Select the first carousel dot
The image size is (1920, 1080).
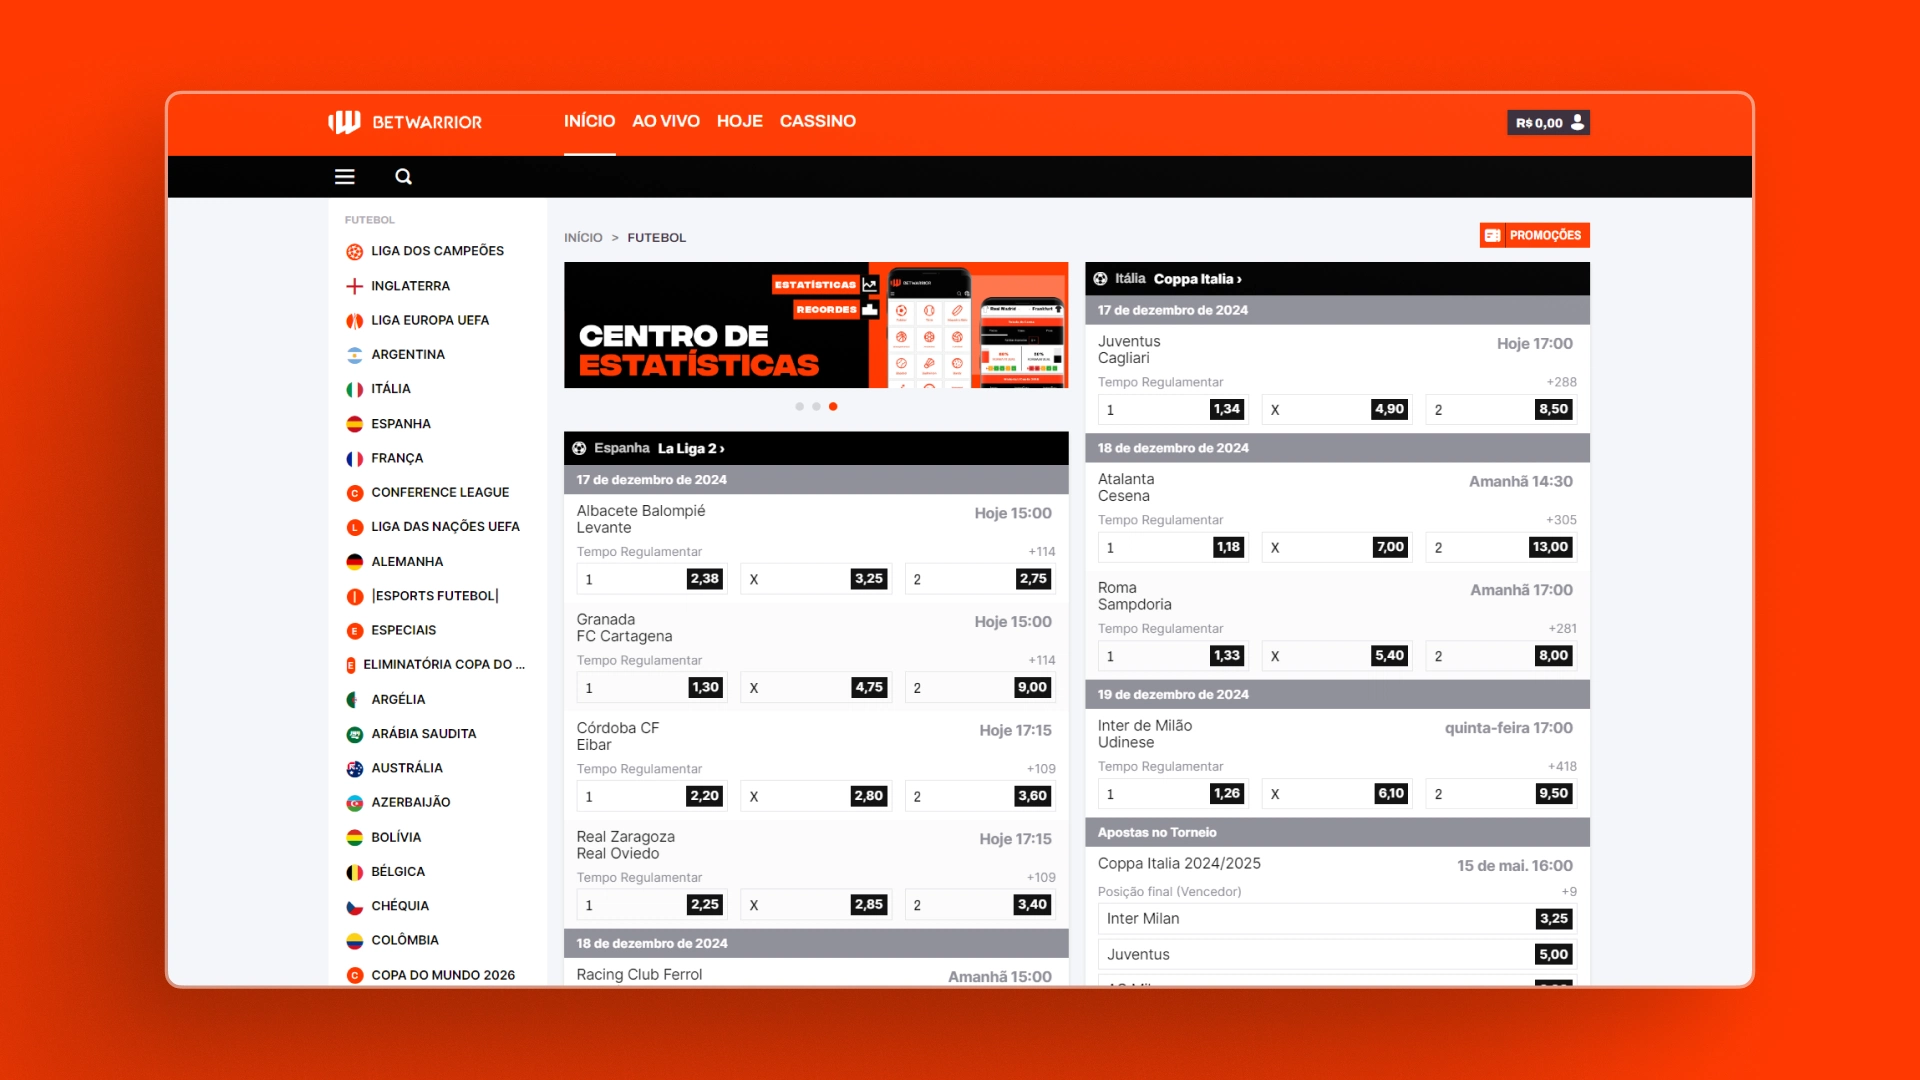[x=799, y=407]
